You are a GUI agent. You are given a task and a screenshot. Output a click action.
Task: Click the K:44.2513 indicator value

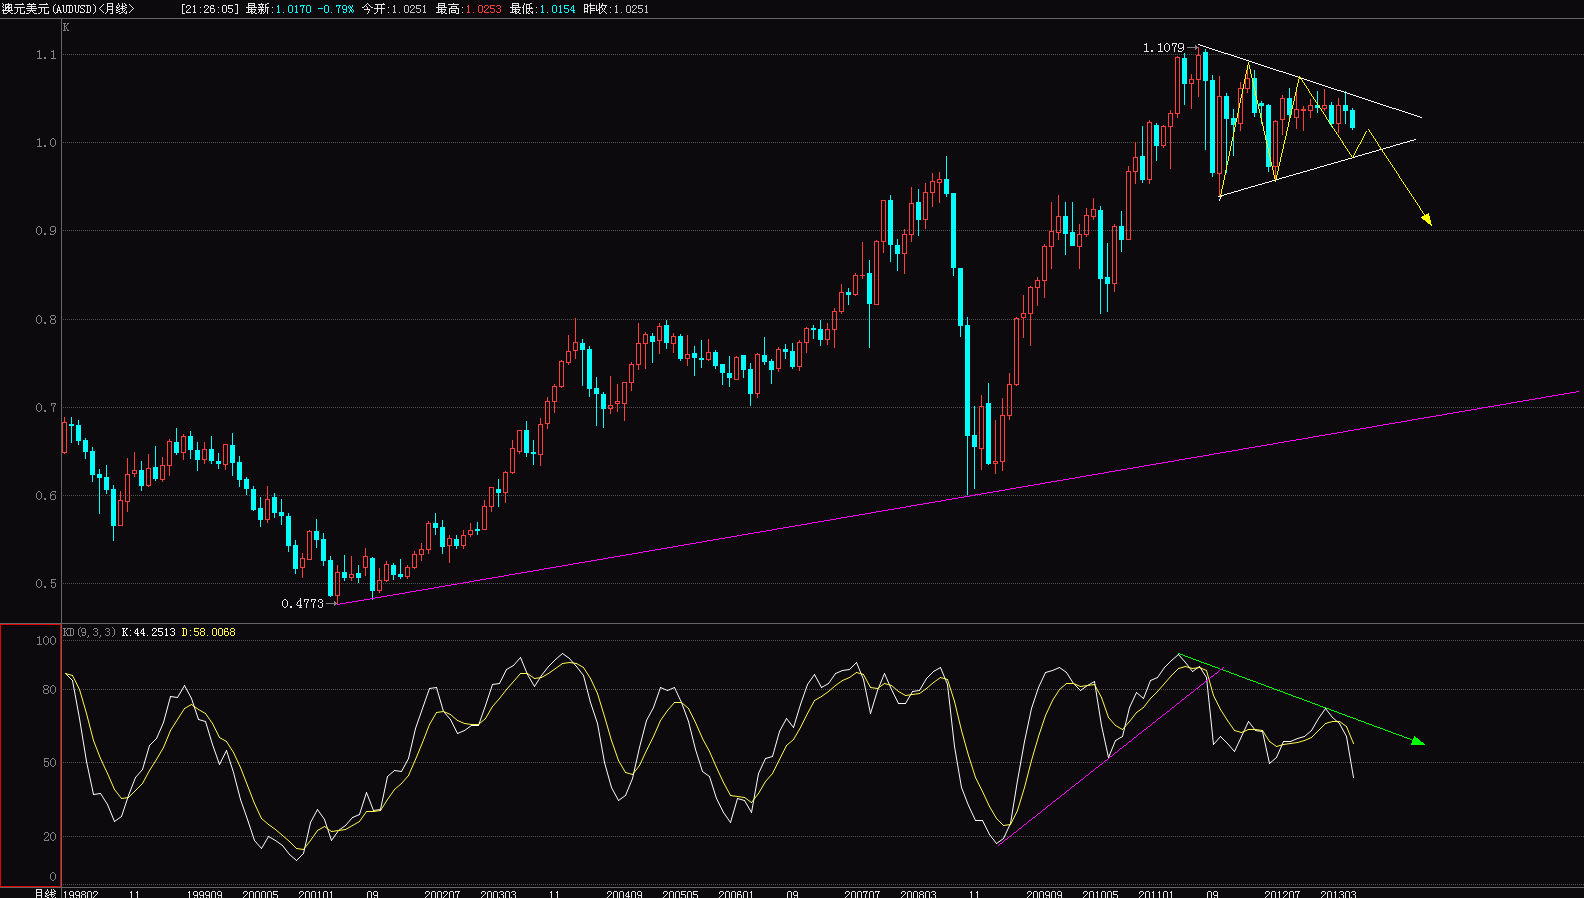tap(148, 632)
